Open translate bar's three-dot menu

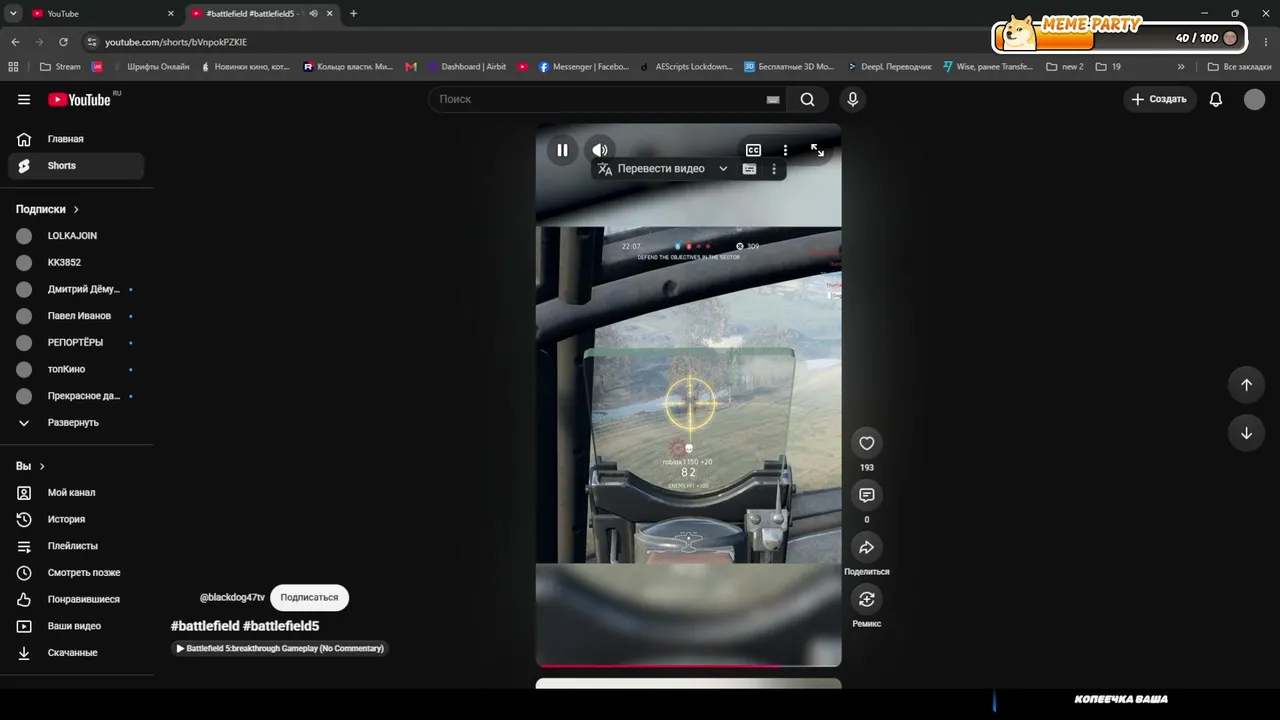pyautogui.click(x=773, y=169)
